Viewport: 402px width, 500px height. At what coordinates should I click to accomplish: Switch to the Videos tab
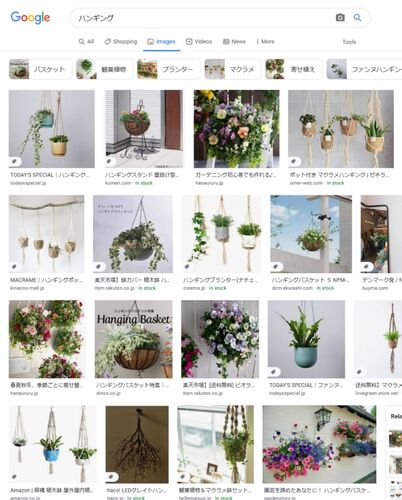point(199,42)
